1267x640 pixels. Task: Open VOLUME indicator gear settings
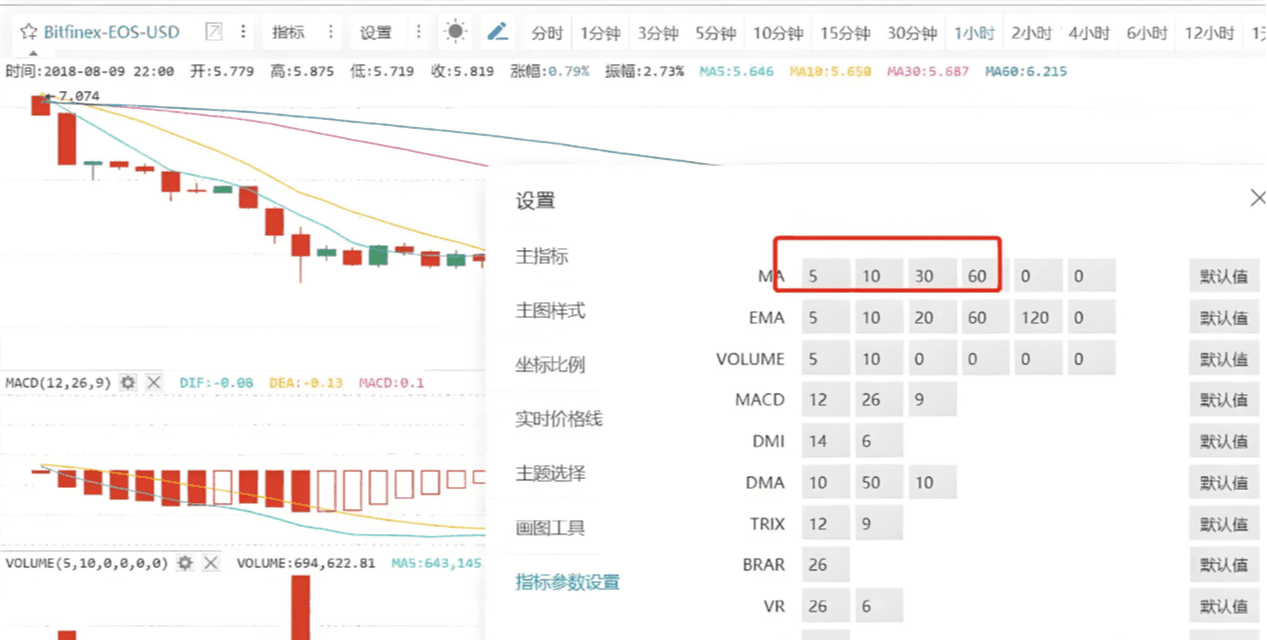tap(185, 563)
